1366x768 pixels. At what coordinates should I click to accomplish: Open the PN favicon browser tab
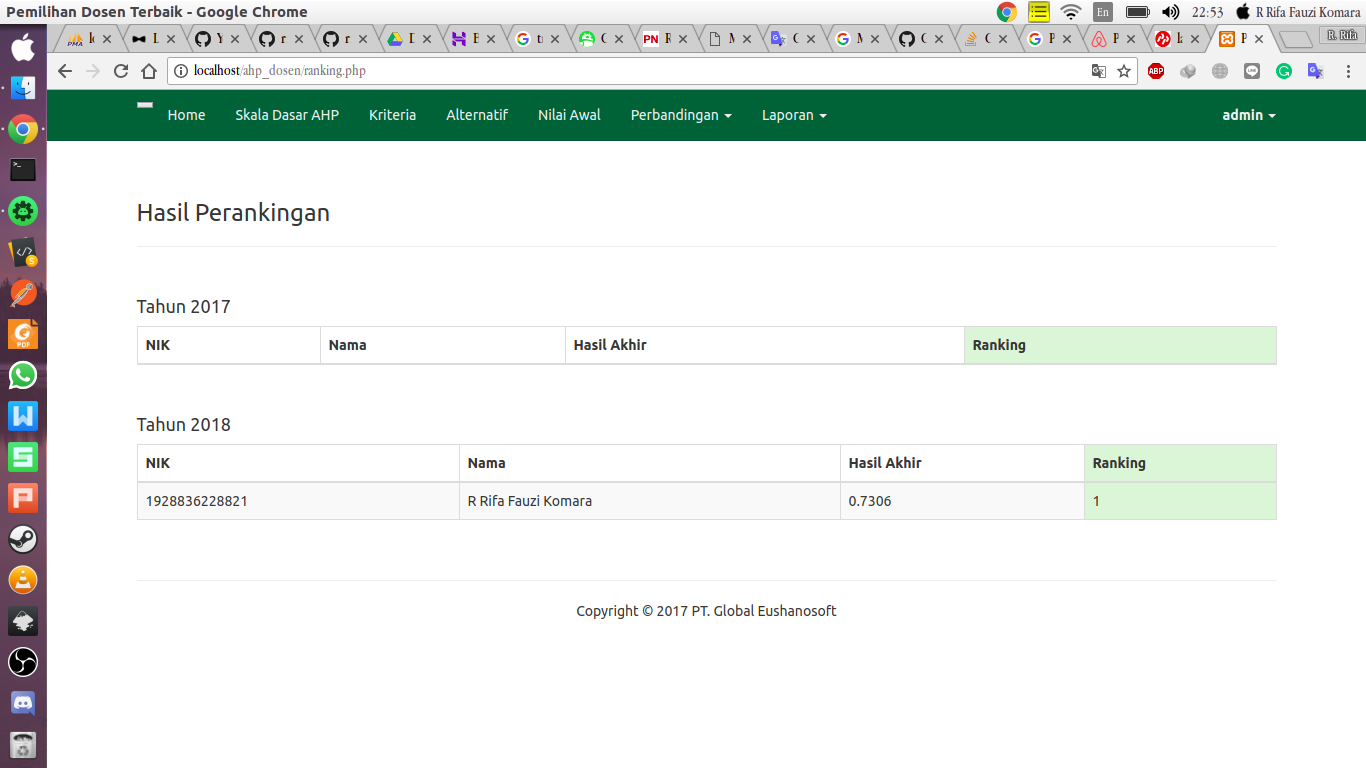[x=665, y=39]
